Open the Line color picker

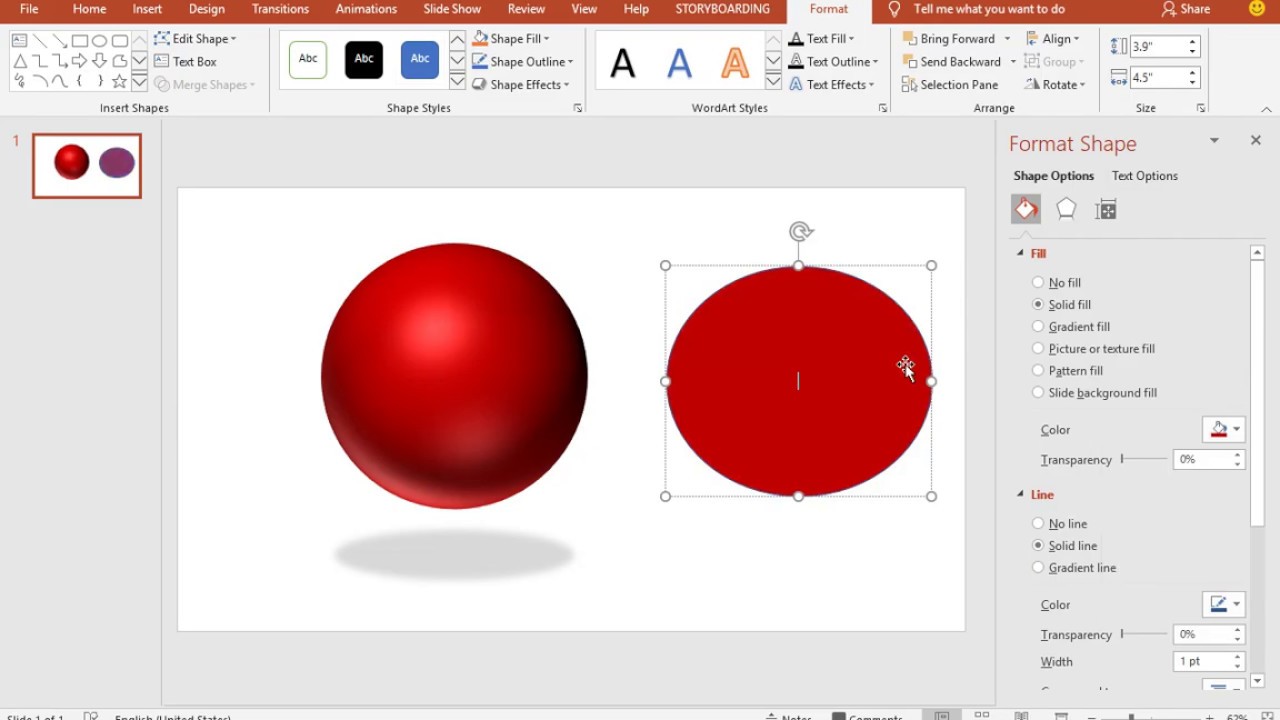(x=1224, y=605)
